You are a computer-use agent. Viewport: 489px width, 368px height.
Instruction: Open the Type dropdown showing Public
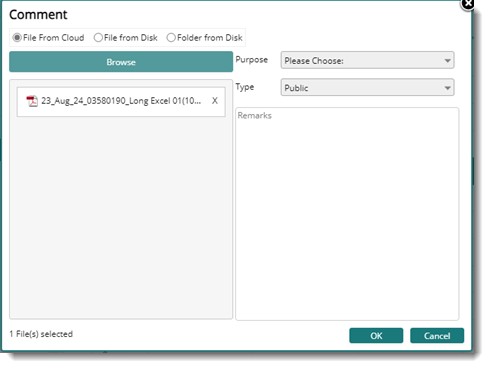[367, 88]
